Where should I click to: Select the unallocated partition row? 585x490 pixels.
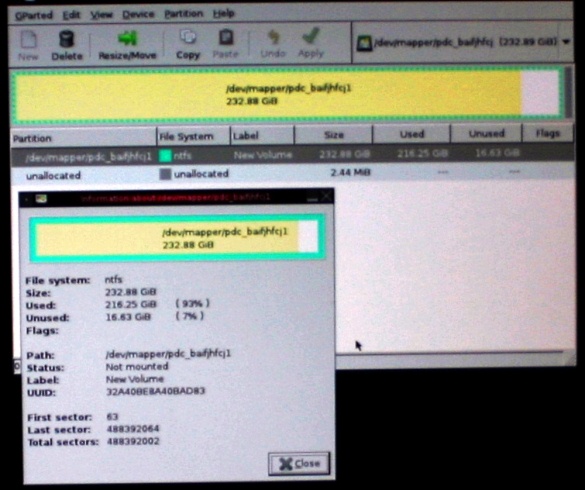point(292,174)
